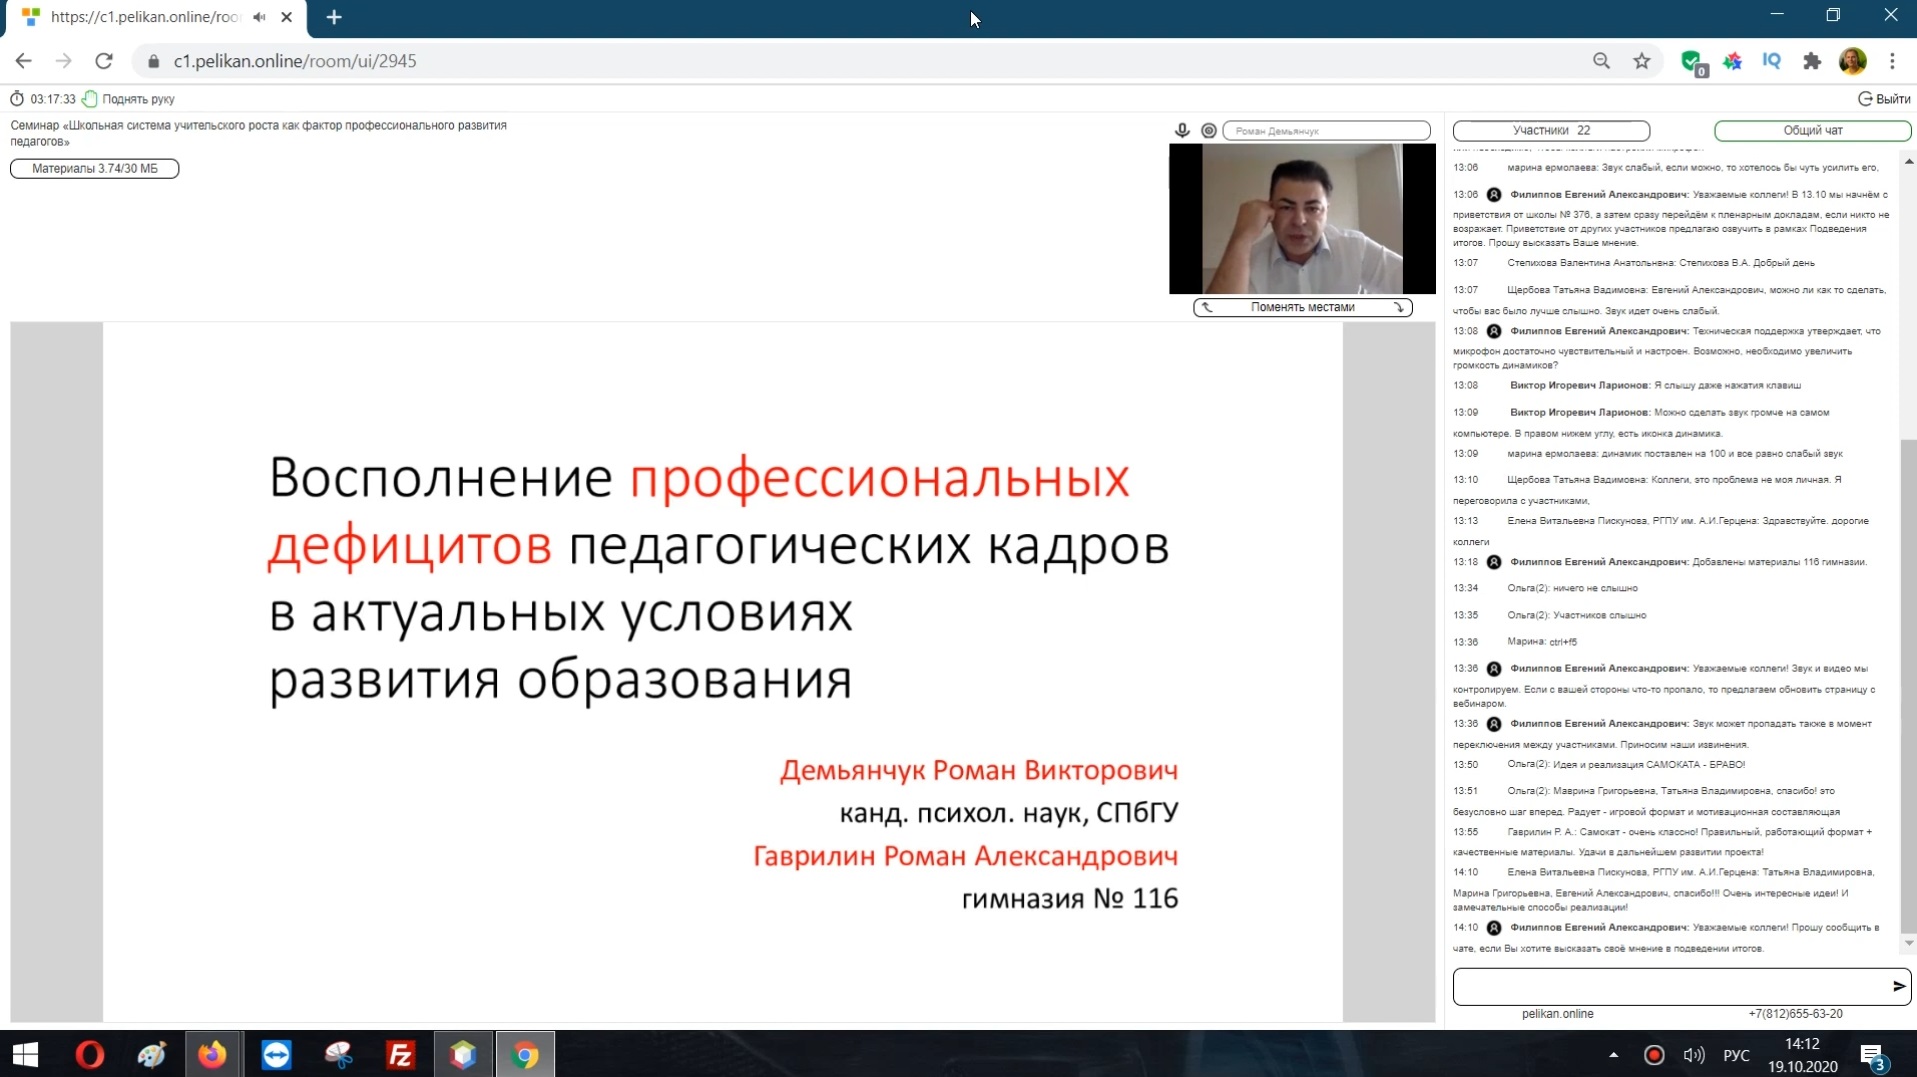Click the chat scrollbar thumb
The image size is (1917, 1077).
pyautogui.click(x=1908, y=685)
